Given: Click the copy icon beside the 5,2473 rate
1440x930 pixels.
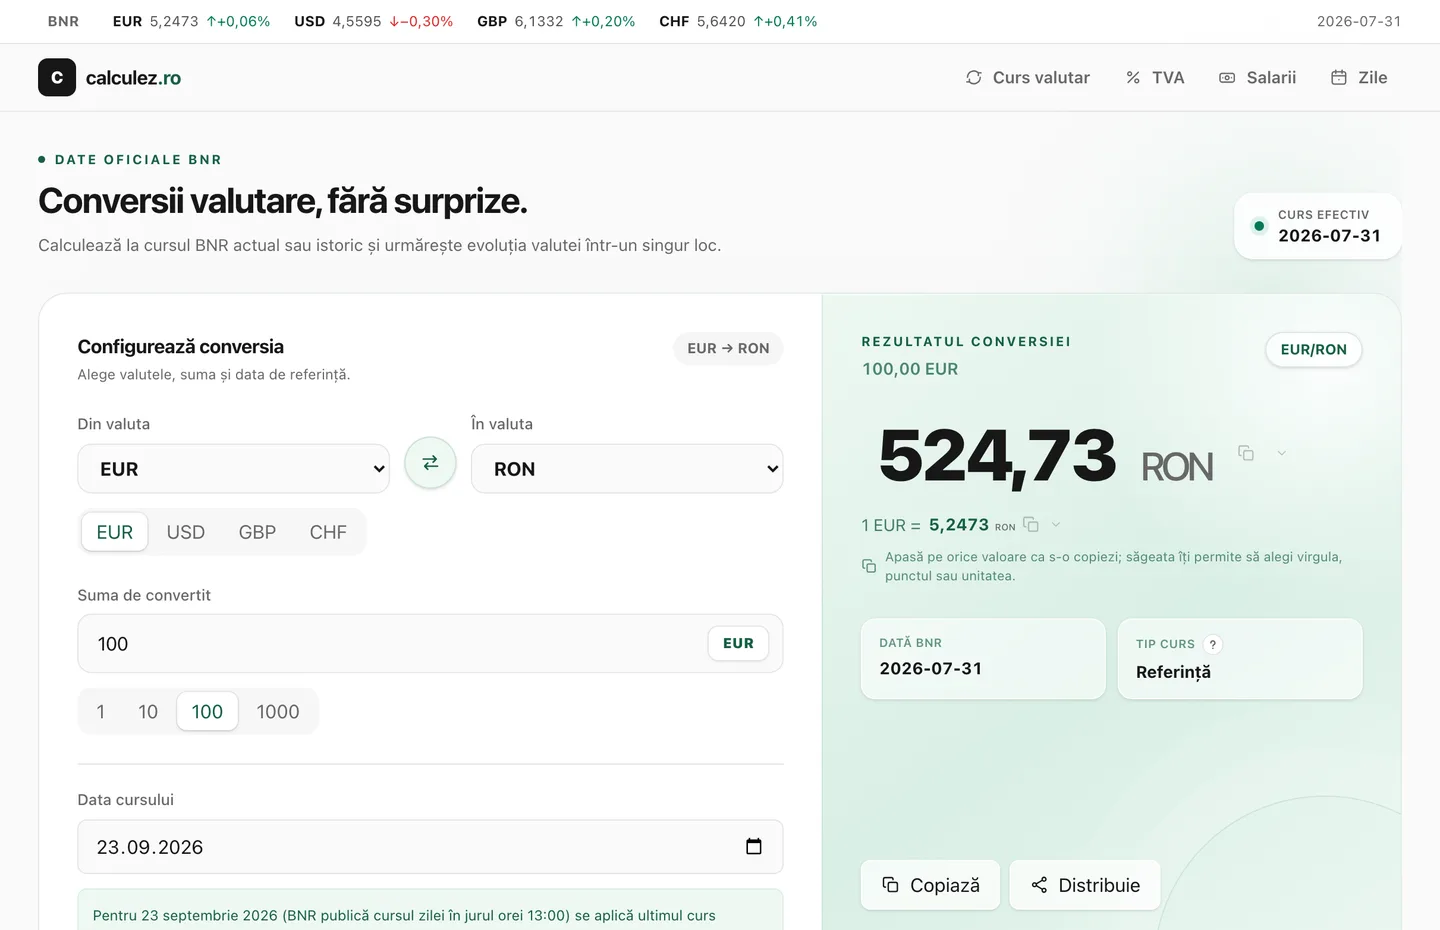Looking at the screenshot, I should pyautogui.click(x=1031, y=524).
